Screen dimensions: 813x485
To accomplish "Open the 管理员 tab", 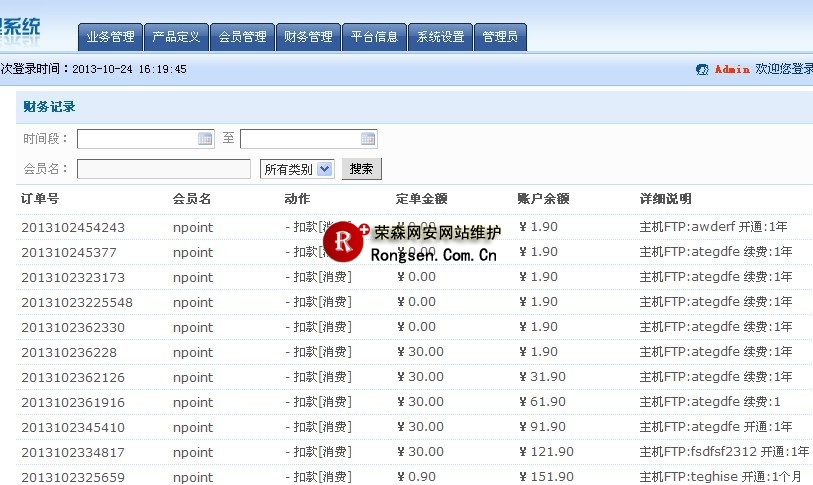I will coord(500,37).
